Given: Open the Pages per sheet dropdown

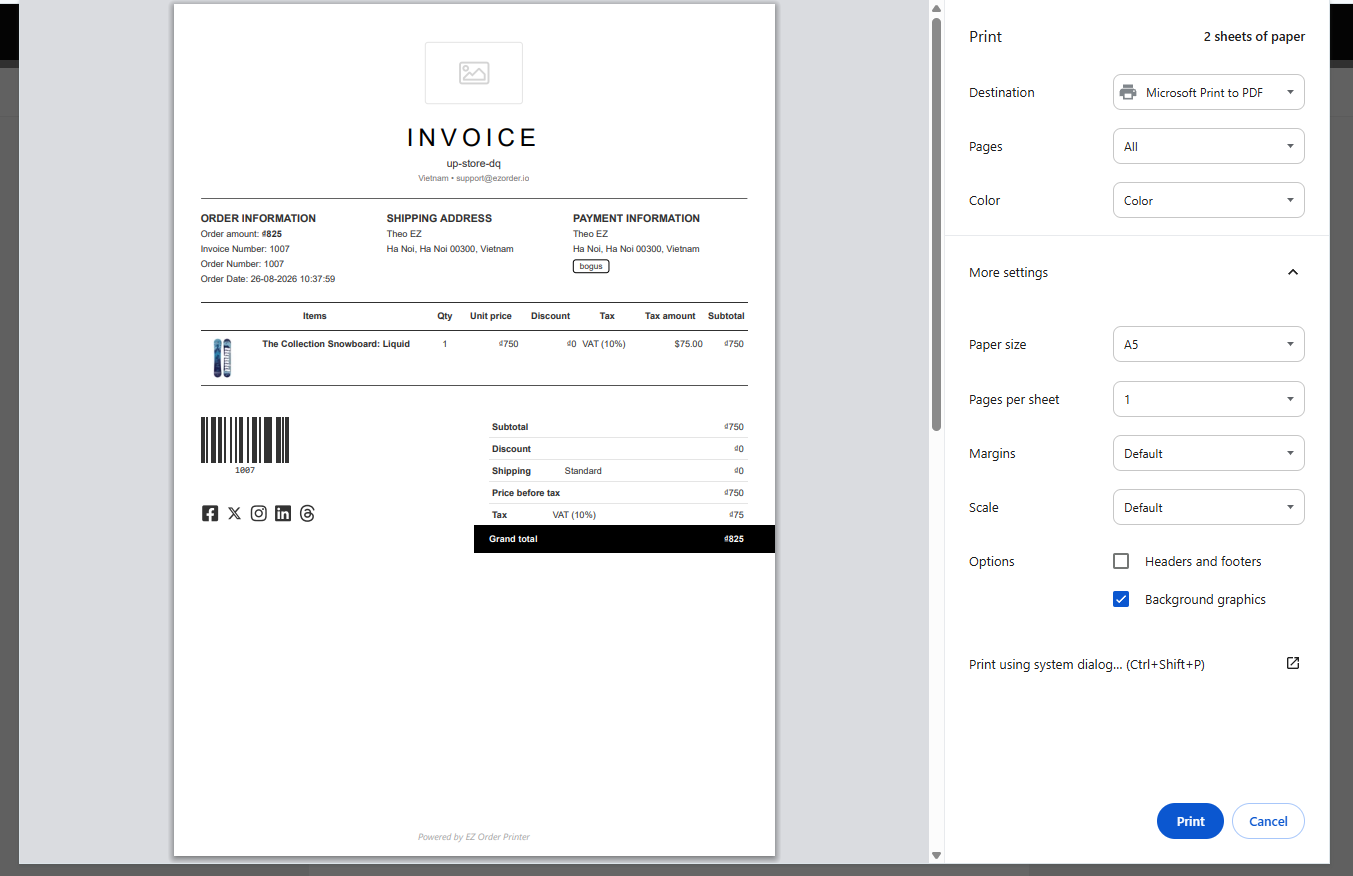Looking at the screenshot, I should pos(1209,399).
